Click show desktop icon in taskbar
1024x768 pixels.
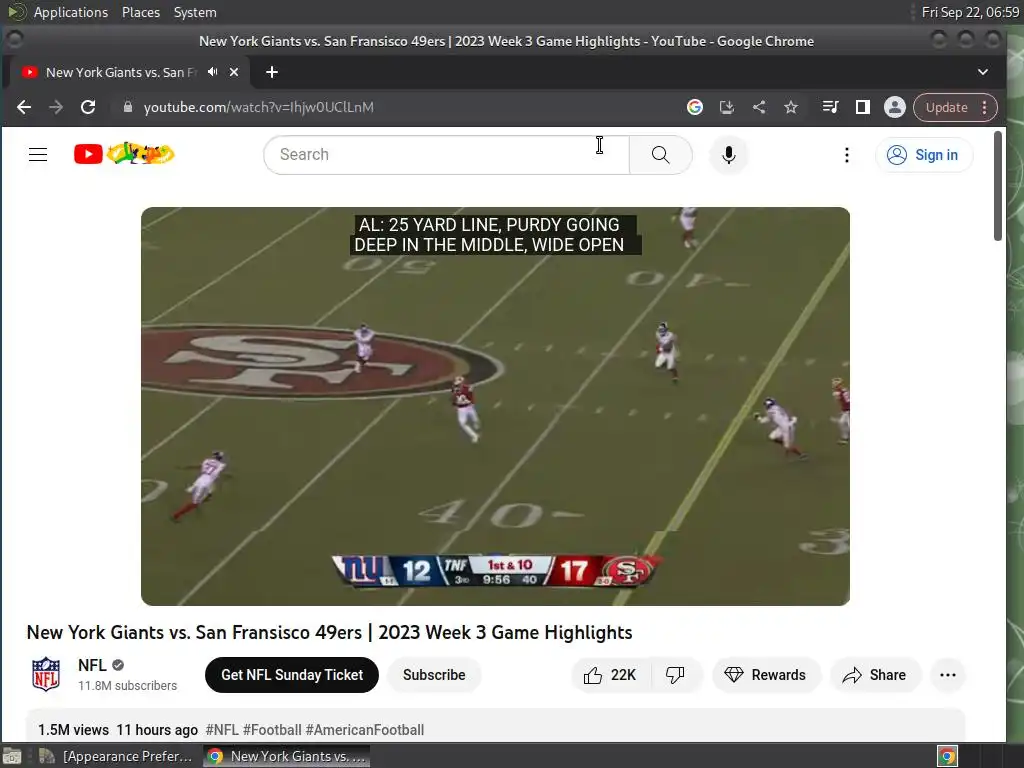click(x=12, y=756)
